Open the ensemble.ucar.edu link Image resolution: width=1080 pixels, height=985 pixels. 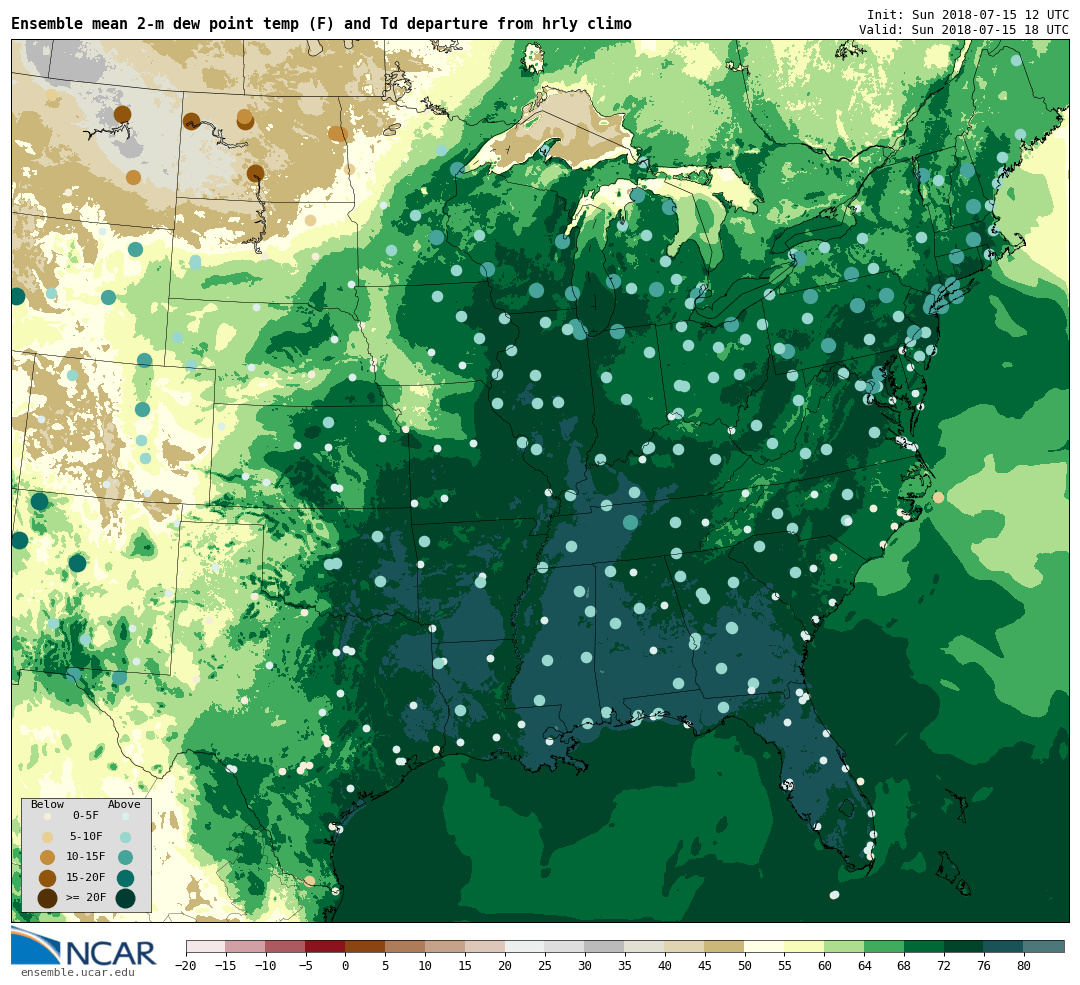tap(78, 973)
